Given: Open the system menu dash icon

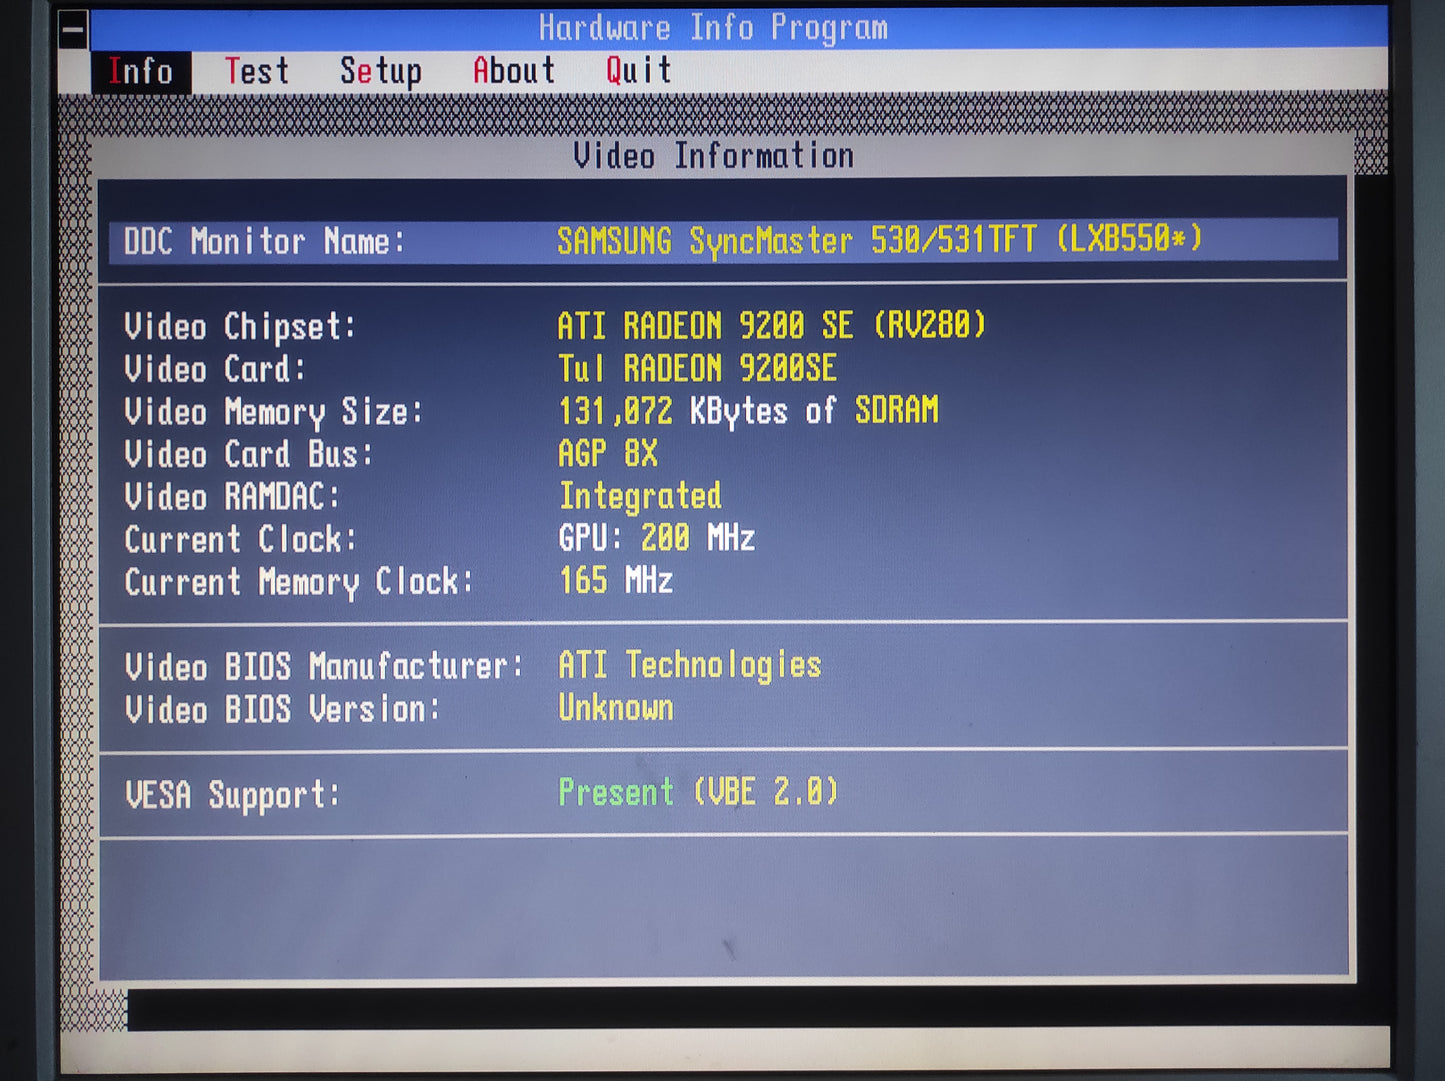Looking at the screenshot, I should tap(73, 30).
